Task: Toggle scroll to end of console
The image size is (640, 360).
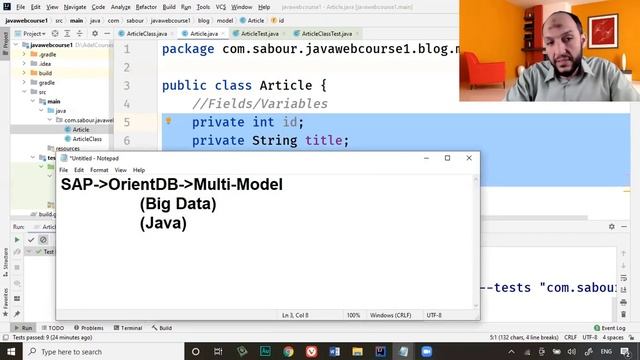Action: point(623,290)
